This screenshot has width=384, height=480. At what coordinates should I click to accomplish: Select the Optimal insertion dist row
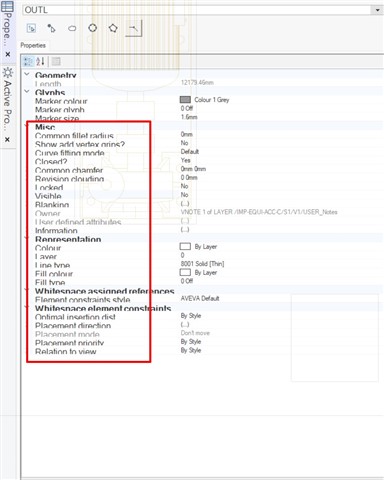202,316
